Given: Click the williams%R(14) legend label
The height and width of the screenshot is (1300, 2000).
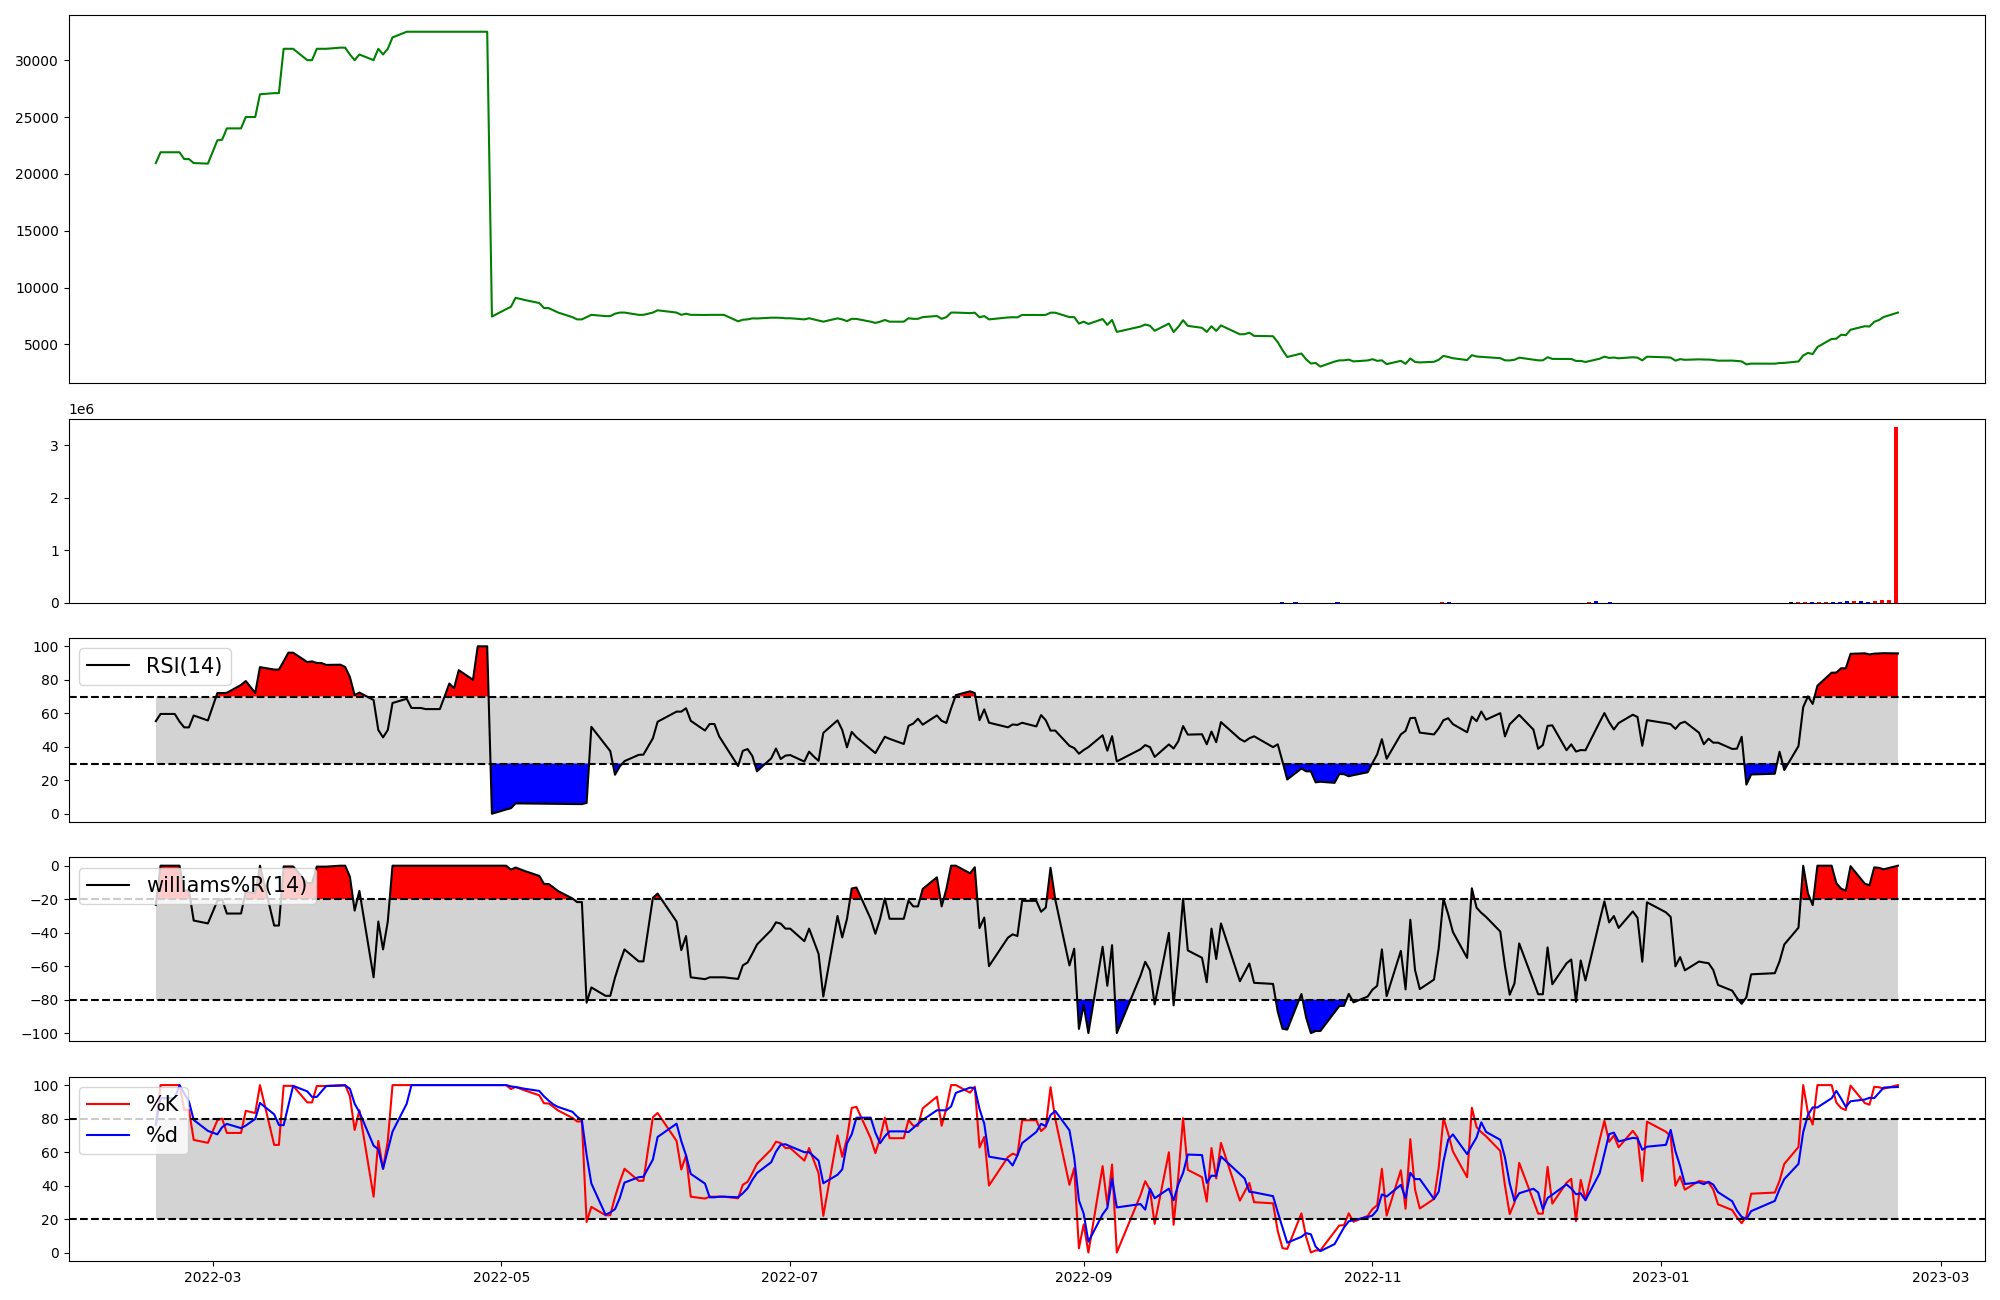Looking at the screenshot, I should 226,885.
